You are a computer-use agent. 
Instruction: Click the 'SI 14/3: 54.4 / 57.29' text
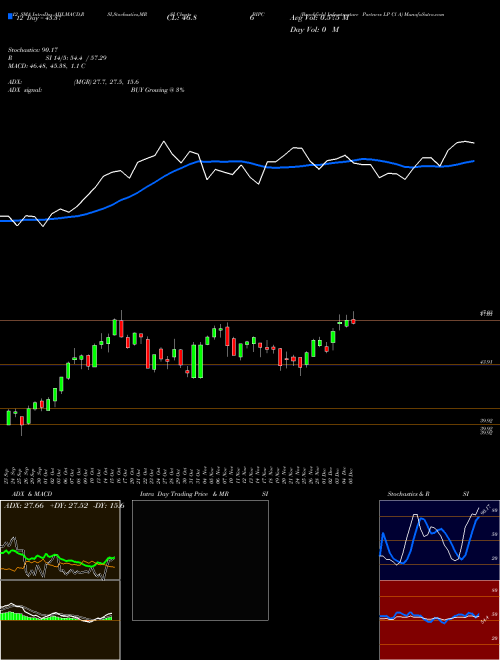pos(76,58)
